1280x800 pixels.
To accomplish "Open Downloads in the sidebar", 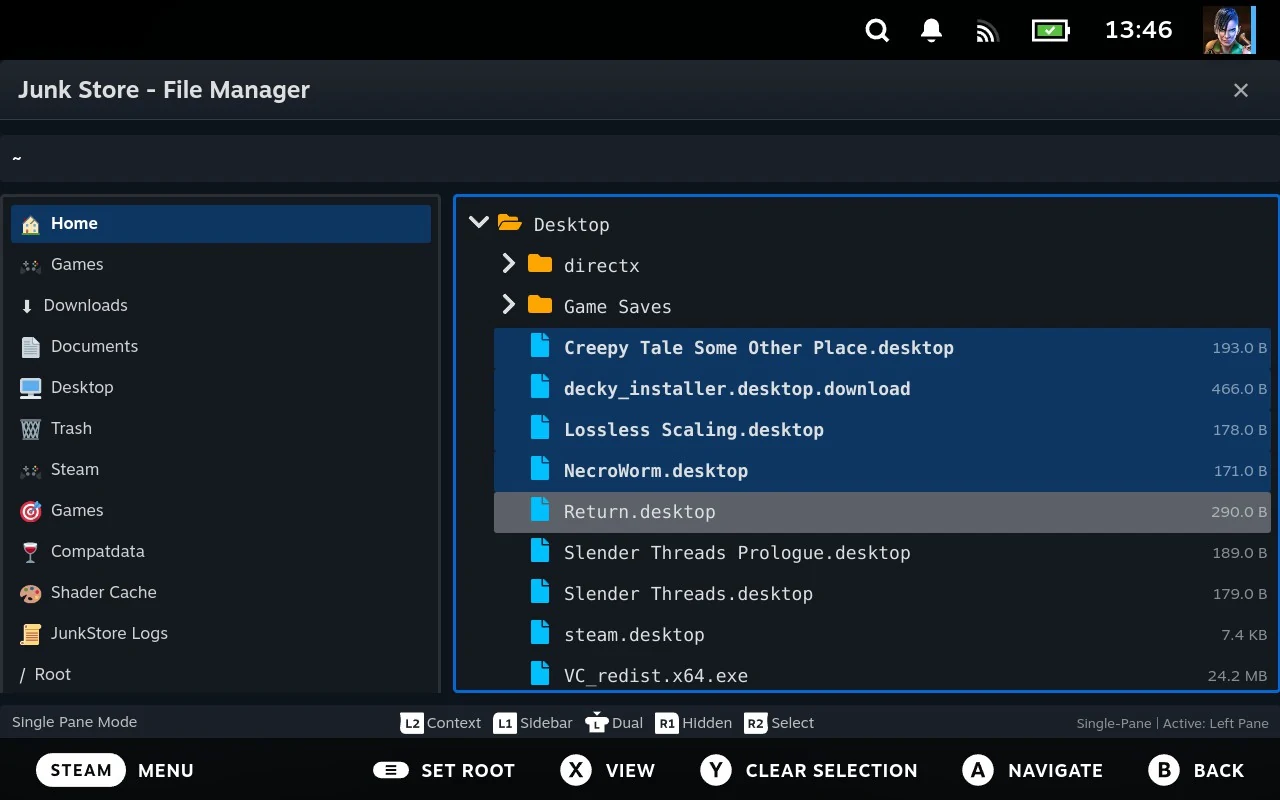I will point(221,305).
